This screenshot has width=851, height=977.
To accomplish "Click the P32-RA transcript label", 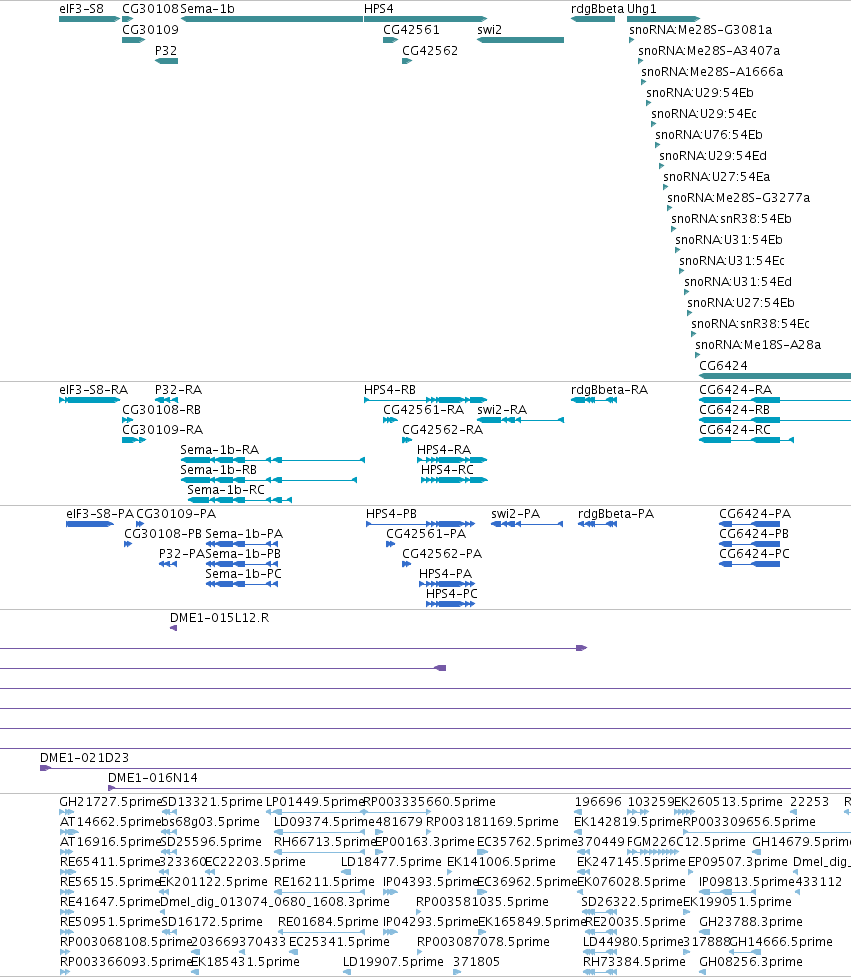I will [178, 390].
